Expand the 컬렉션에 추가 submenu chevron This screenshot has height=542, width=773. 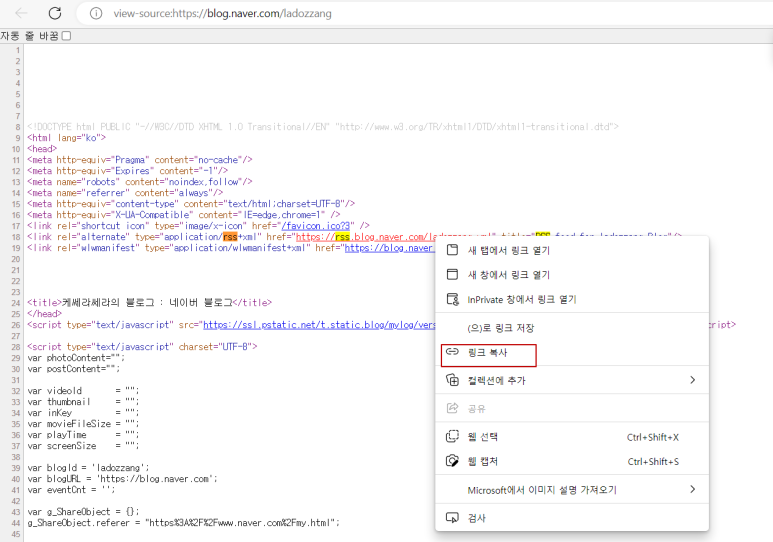coord(692,380)
